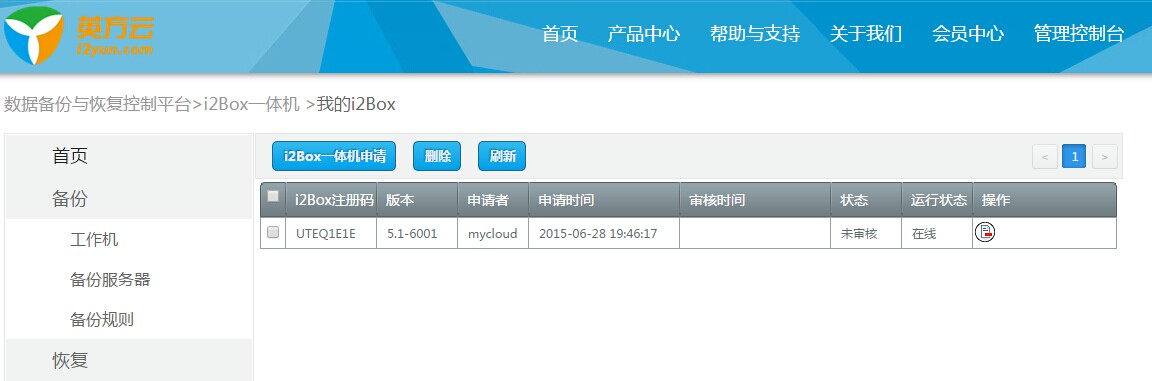Click i2Box一体机 in the breadcrumb

click(252, 104)
